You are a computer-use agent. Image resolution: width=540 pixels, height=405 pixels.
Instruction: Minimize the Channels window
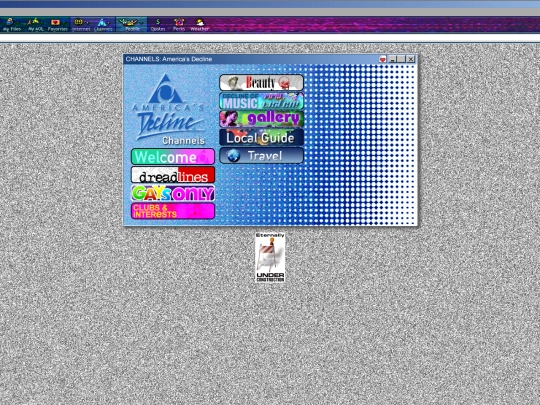(x=392, y=59)
